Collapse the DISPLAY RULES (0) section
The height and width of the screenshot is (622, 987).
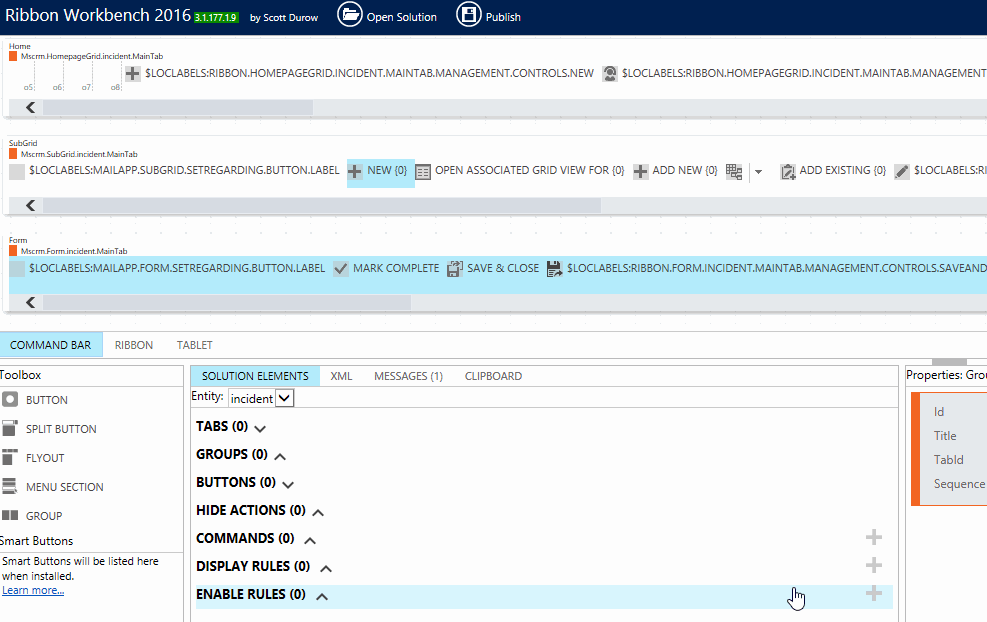pyautogui.click(x=325, y=568)
